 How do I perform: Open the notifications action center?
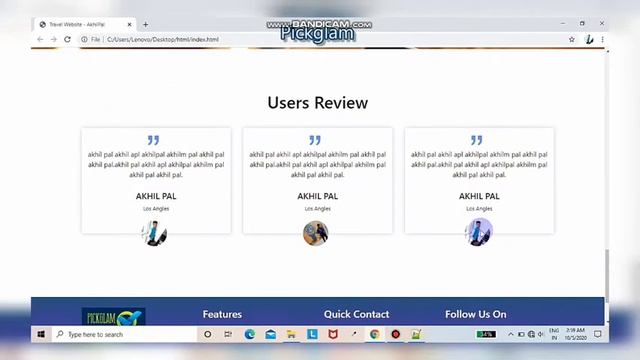tap(598, 334)
